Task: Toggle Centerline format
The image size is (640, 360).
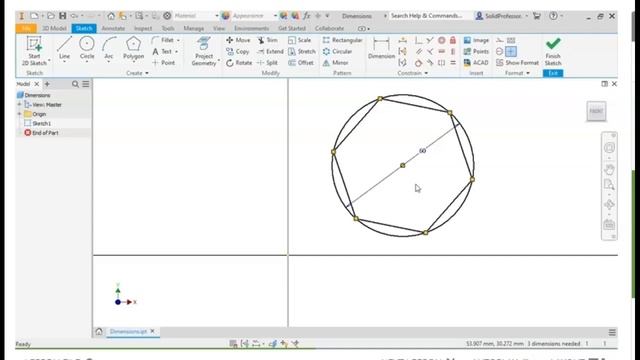Action: coord(500,51)
